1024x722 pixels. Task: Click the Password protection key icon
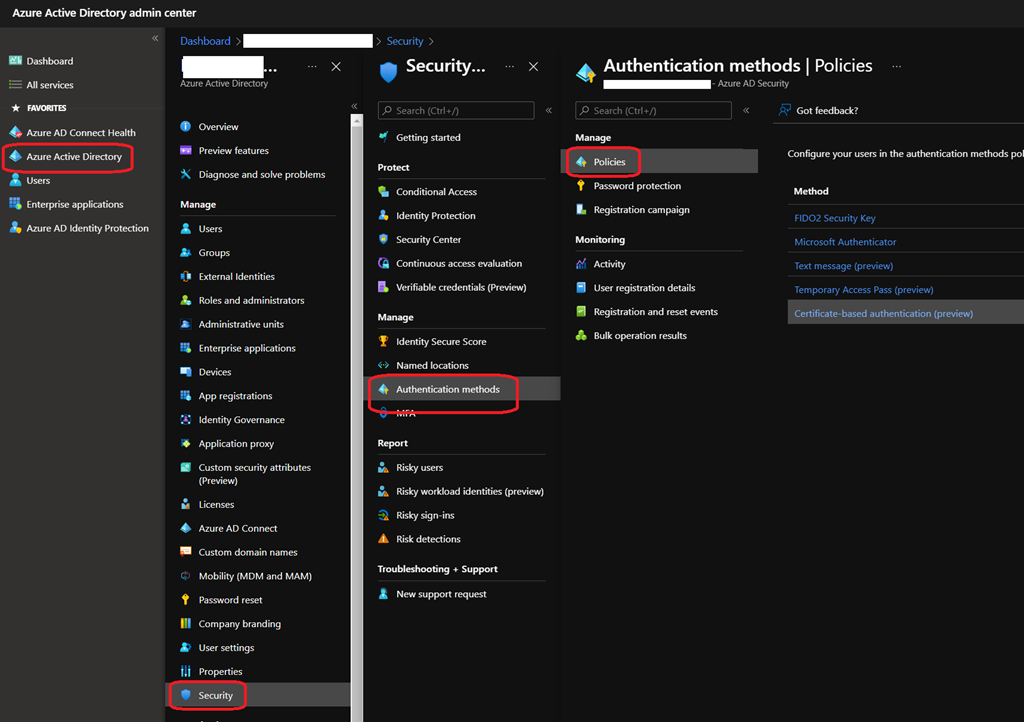[x=582, y=186]
